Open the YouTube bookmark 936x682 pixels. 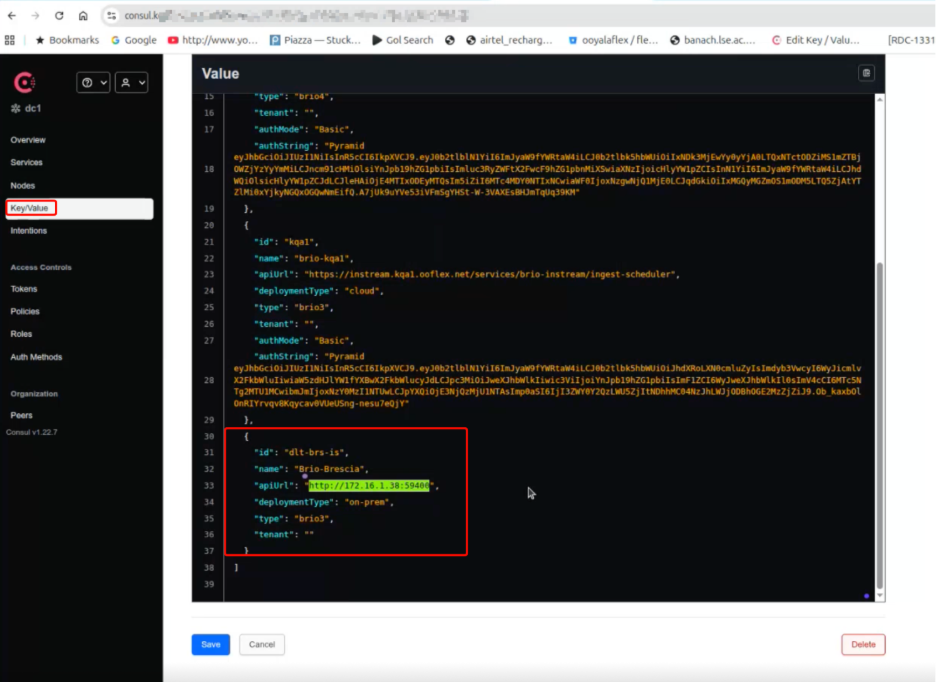coord(213,40)
